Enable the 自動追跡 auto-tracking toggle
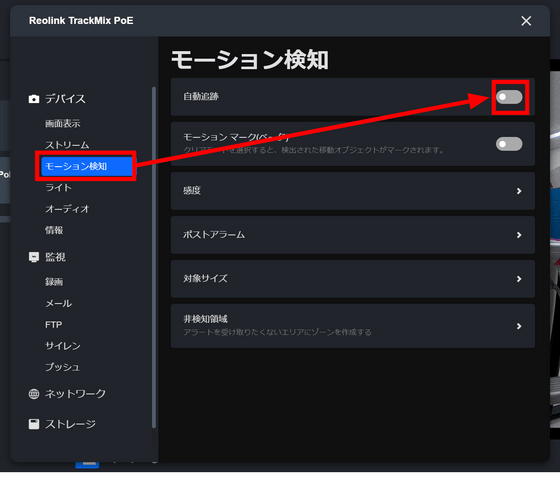Screen dimensions: 560x477 [509, 97]
